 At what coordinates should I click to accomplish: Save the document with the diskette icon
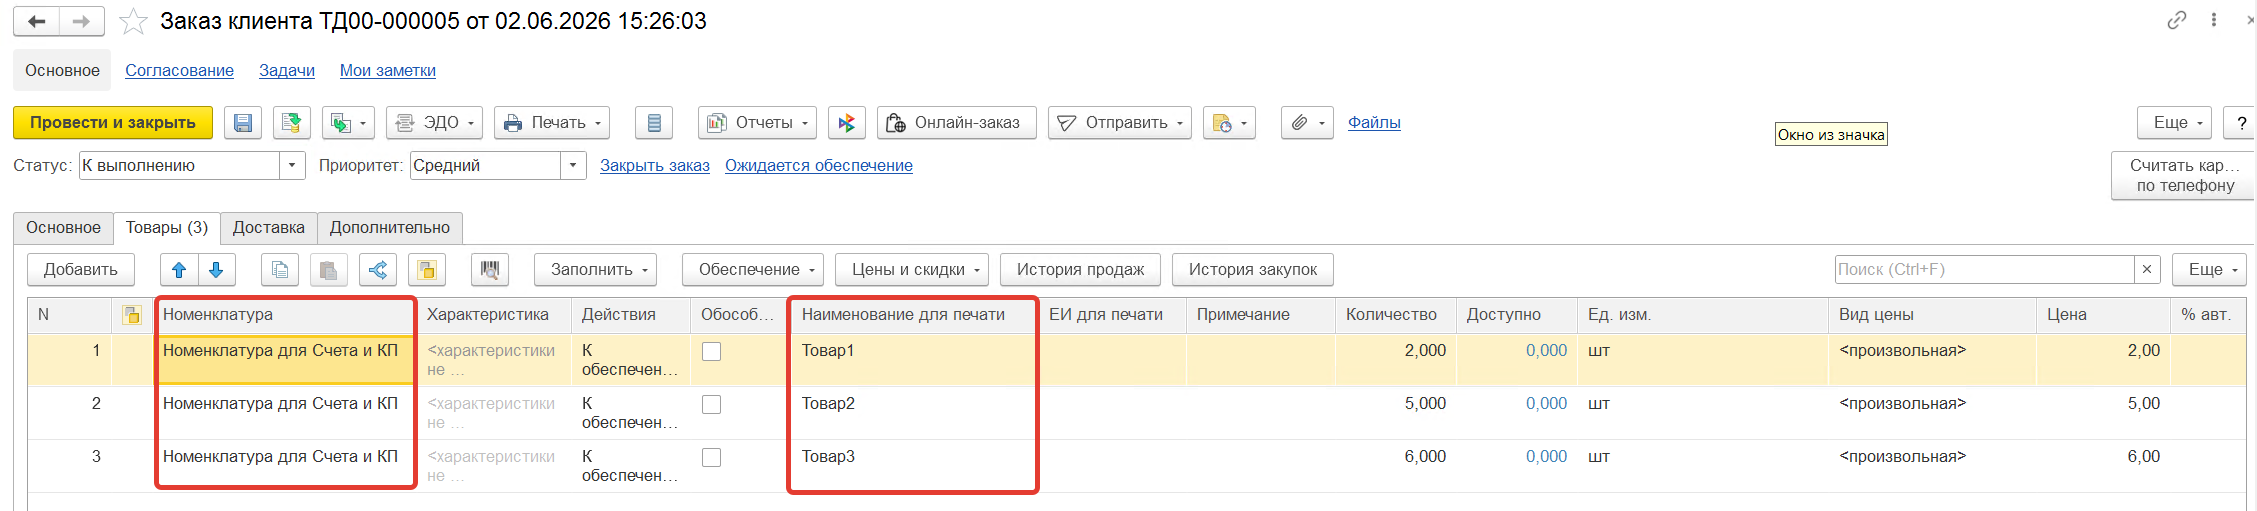point(243,123)
